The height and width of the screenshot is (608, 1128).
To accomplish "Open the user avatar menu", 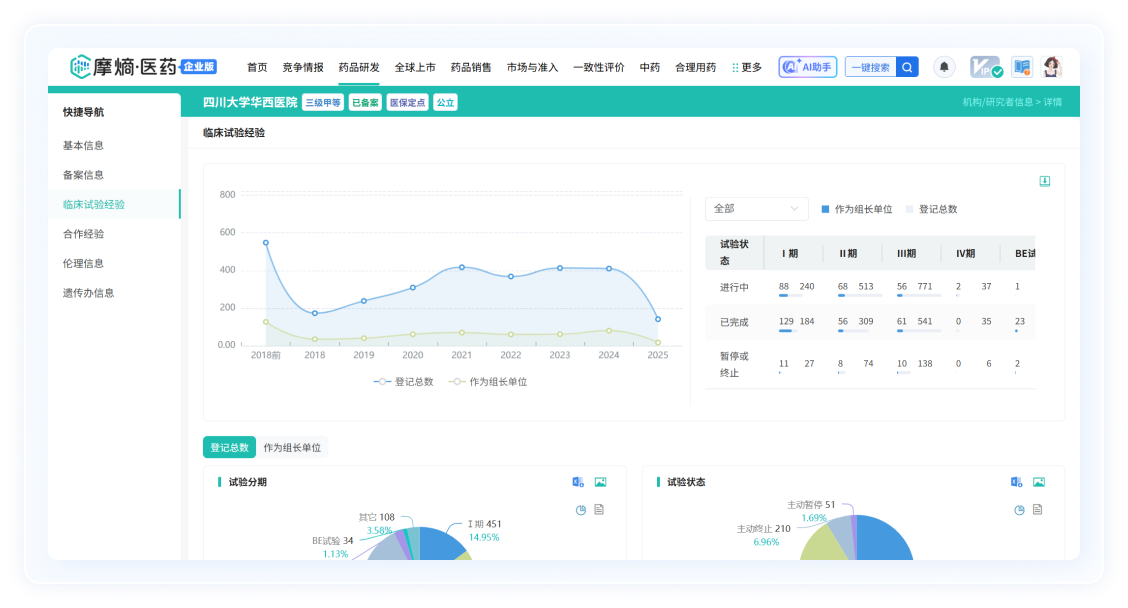I will [x=1052, y=67].
